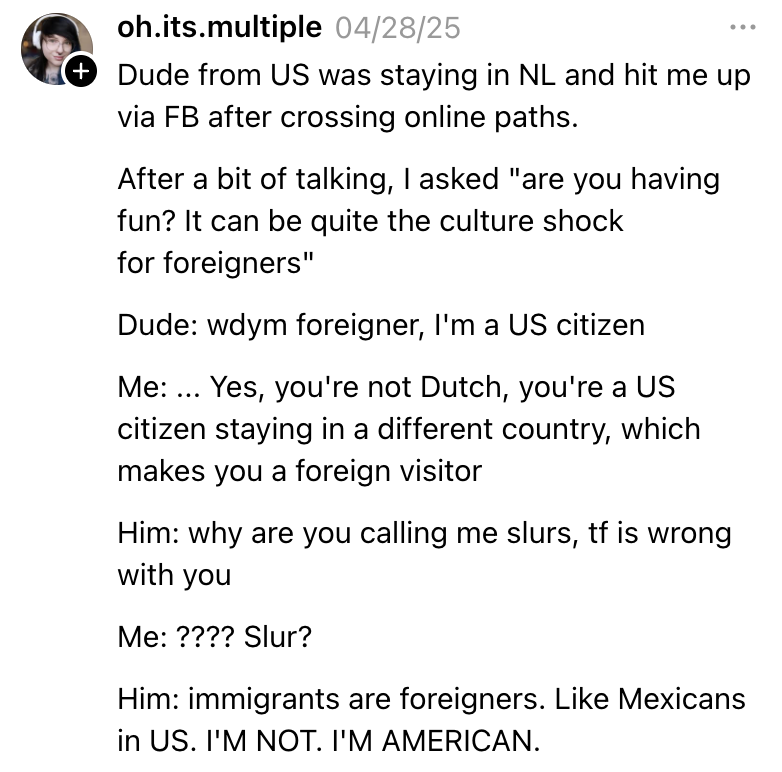The width and height of the screenshot is (782, 772).
Task: Open oh.its.multiple's profile picture
Action: 57,49
